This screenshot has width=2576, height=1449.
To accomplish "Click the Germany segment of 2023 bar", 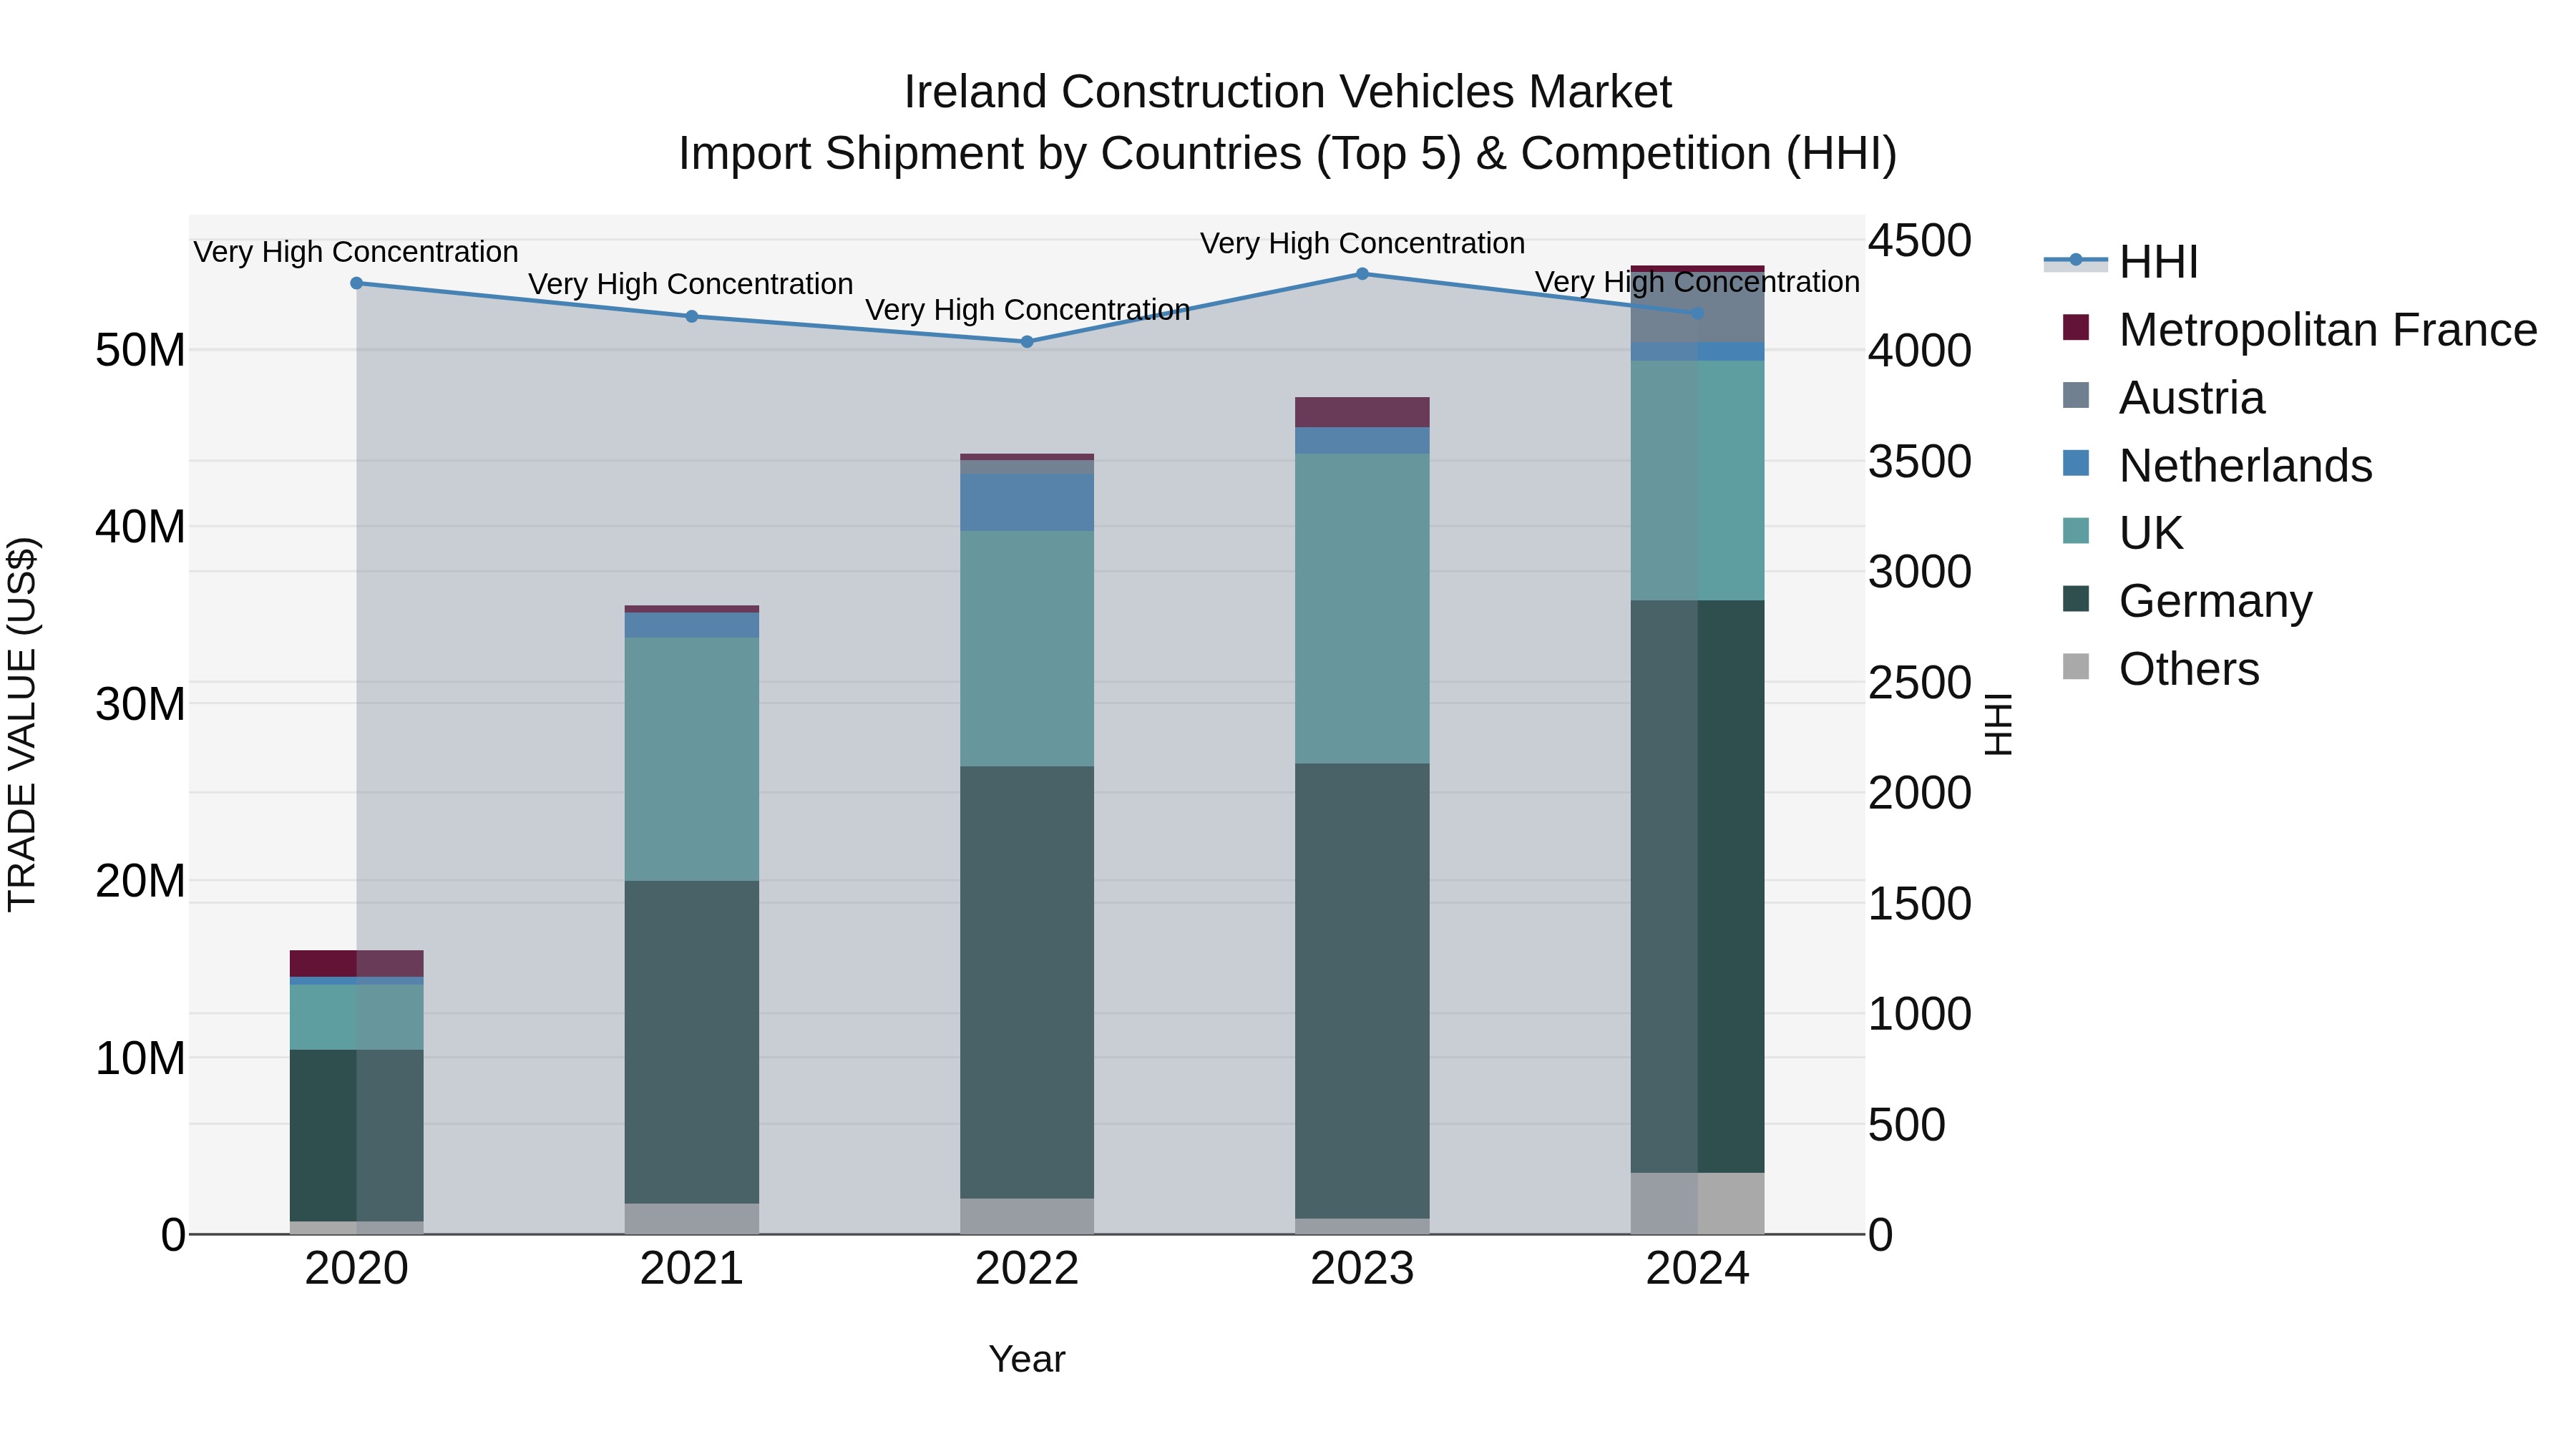I will click(x=1362, y=991).
